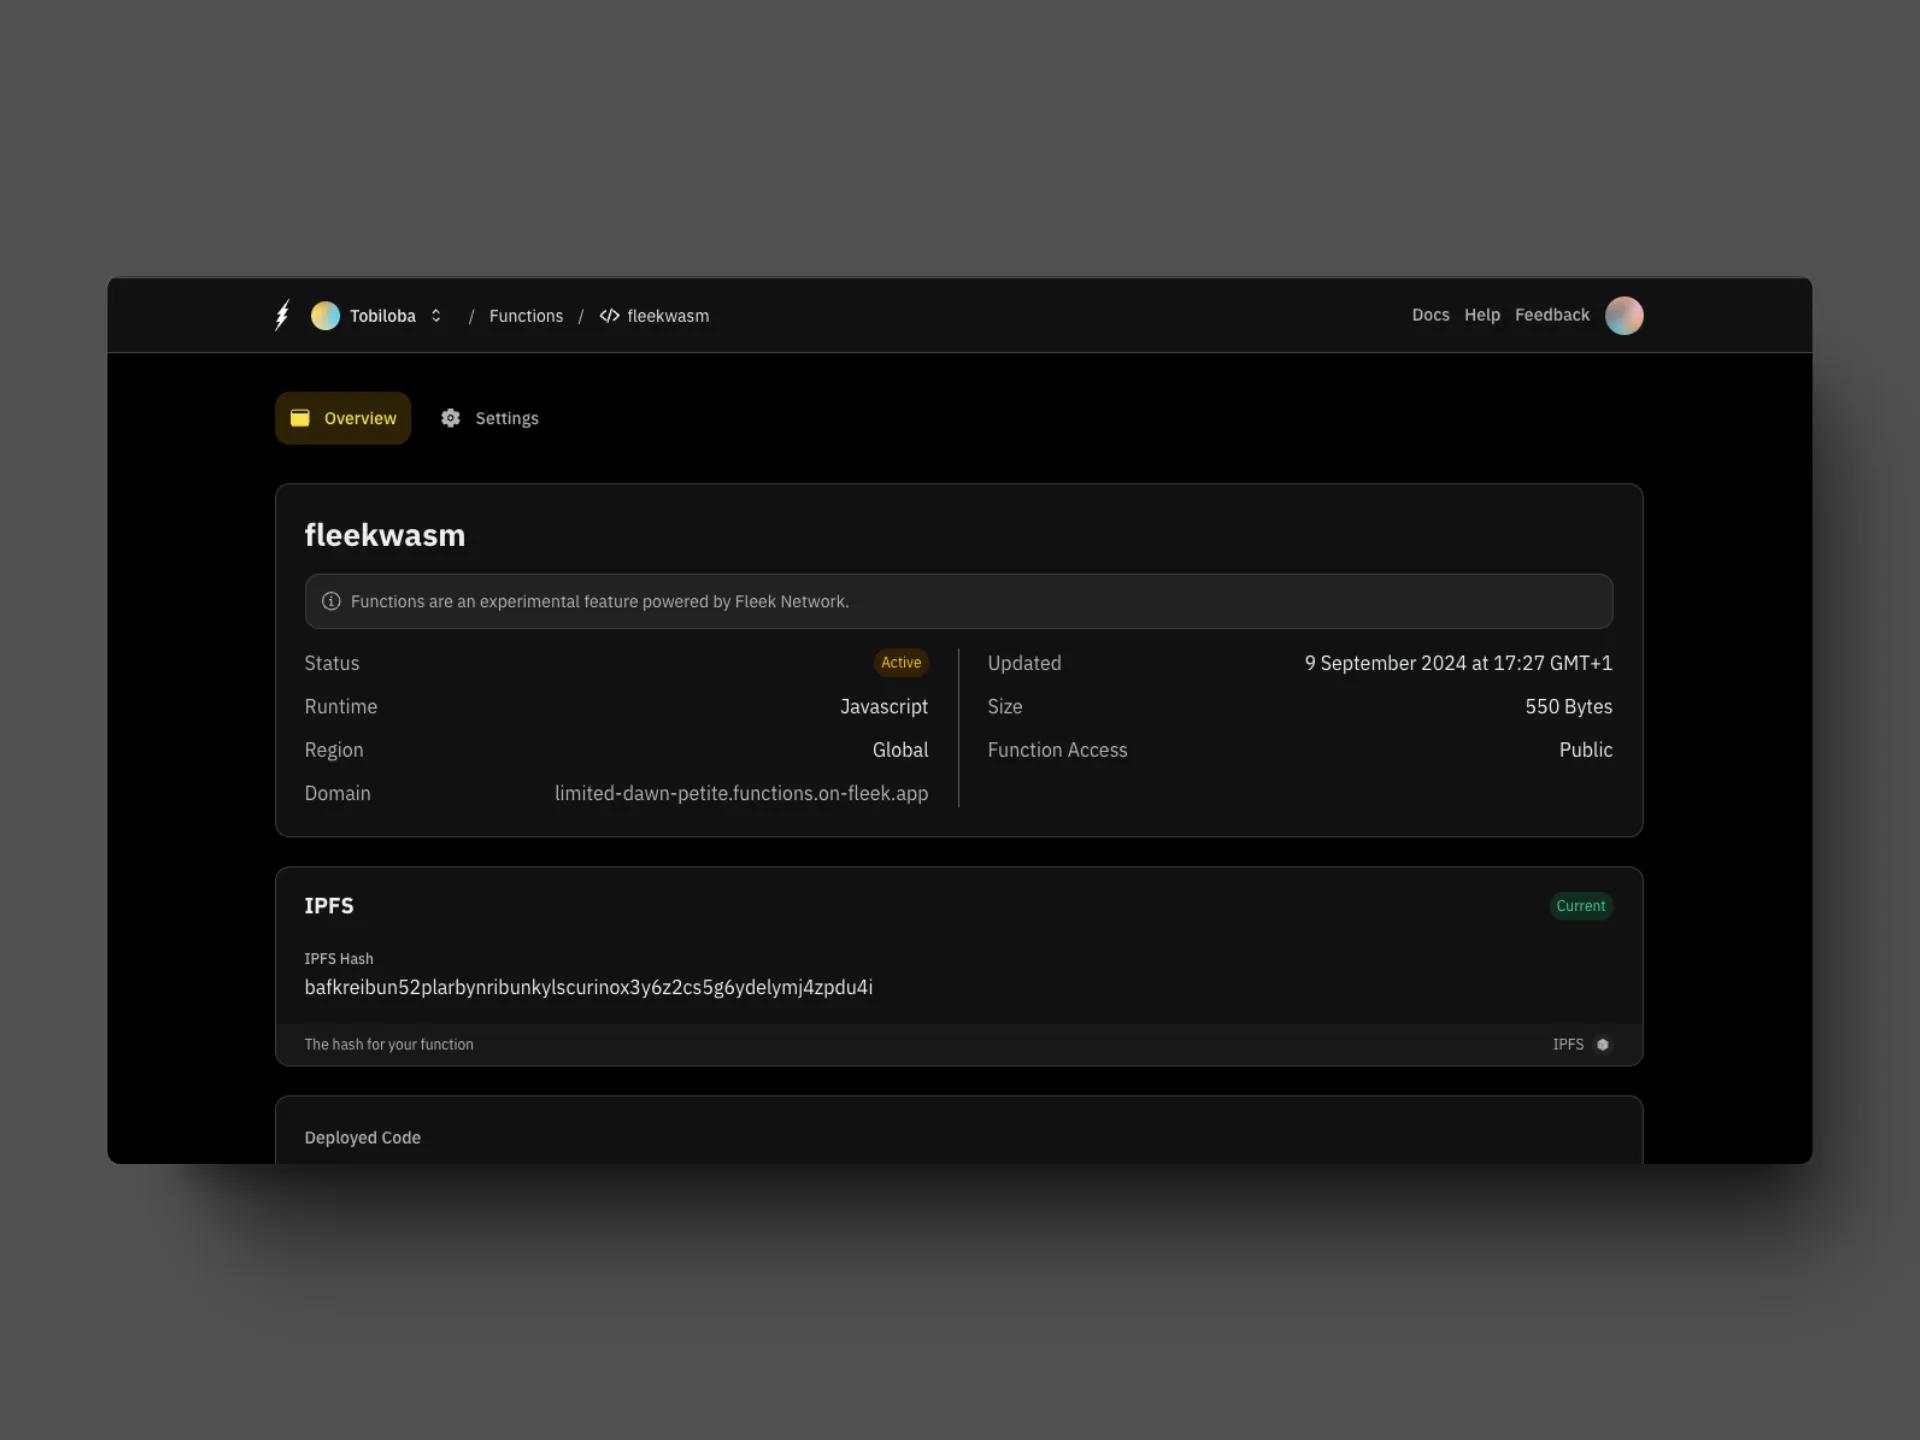Image resolution: width=1920 pixels, height=1440 pixels.
Task: Click the fleekwasm code brackets icon
Action: [609, 316]
